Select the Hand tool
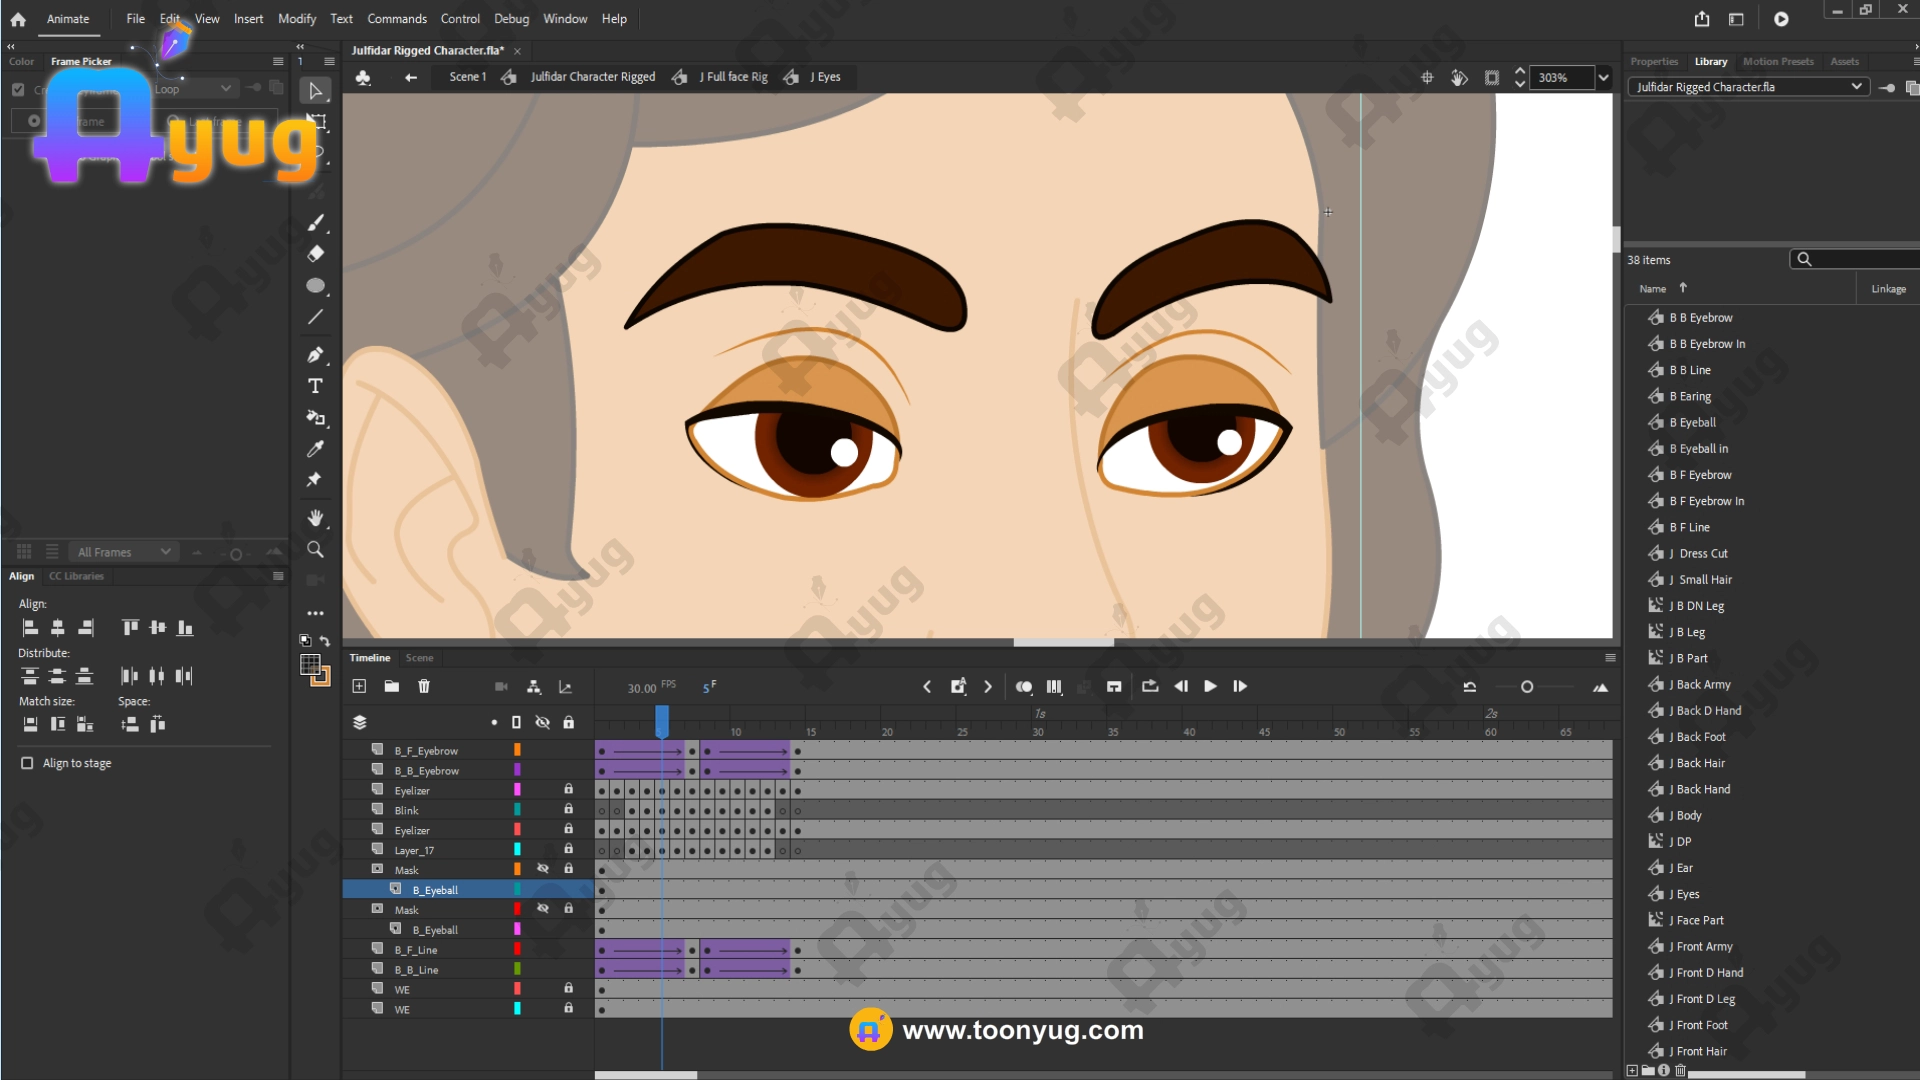Image resolution: width=1920 pixels, height=1080 pixels. pyautogui.click(x=315, y=518)
